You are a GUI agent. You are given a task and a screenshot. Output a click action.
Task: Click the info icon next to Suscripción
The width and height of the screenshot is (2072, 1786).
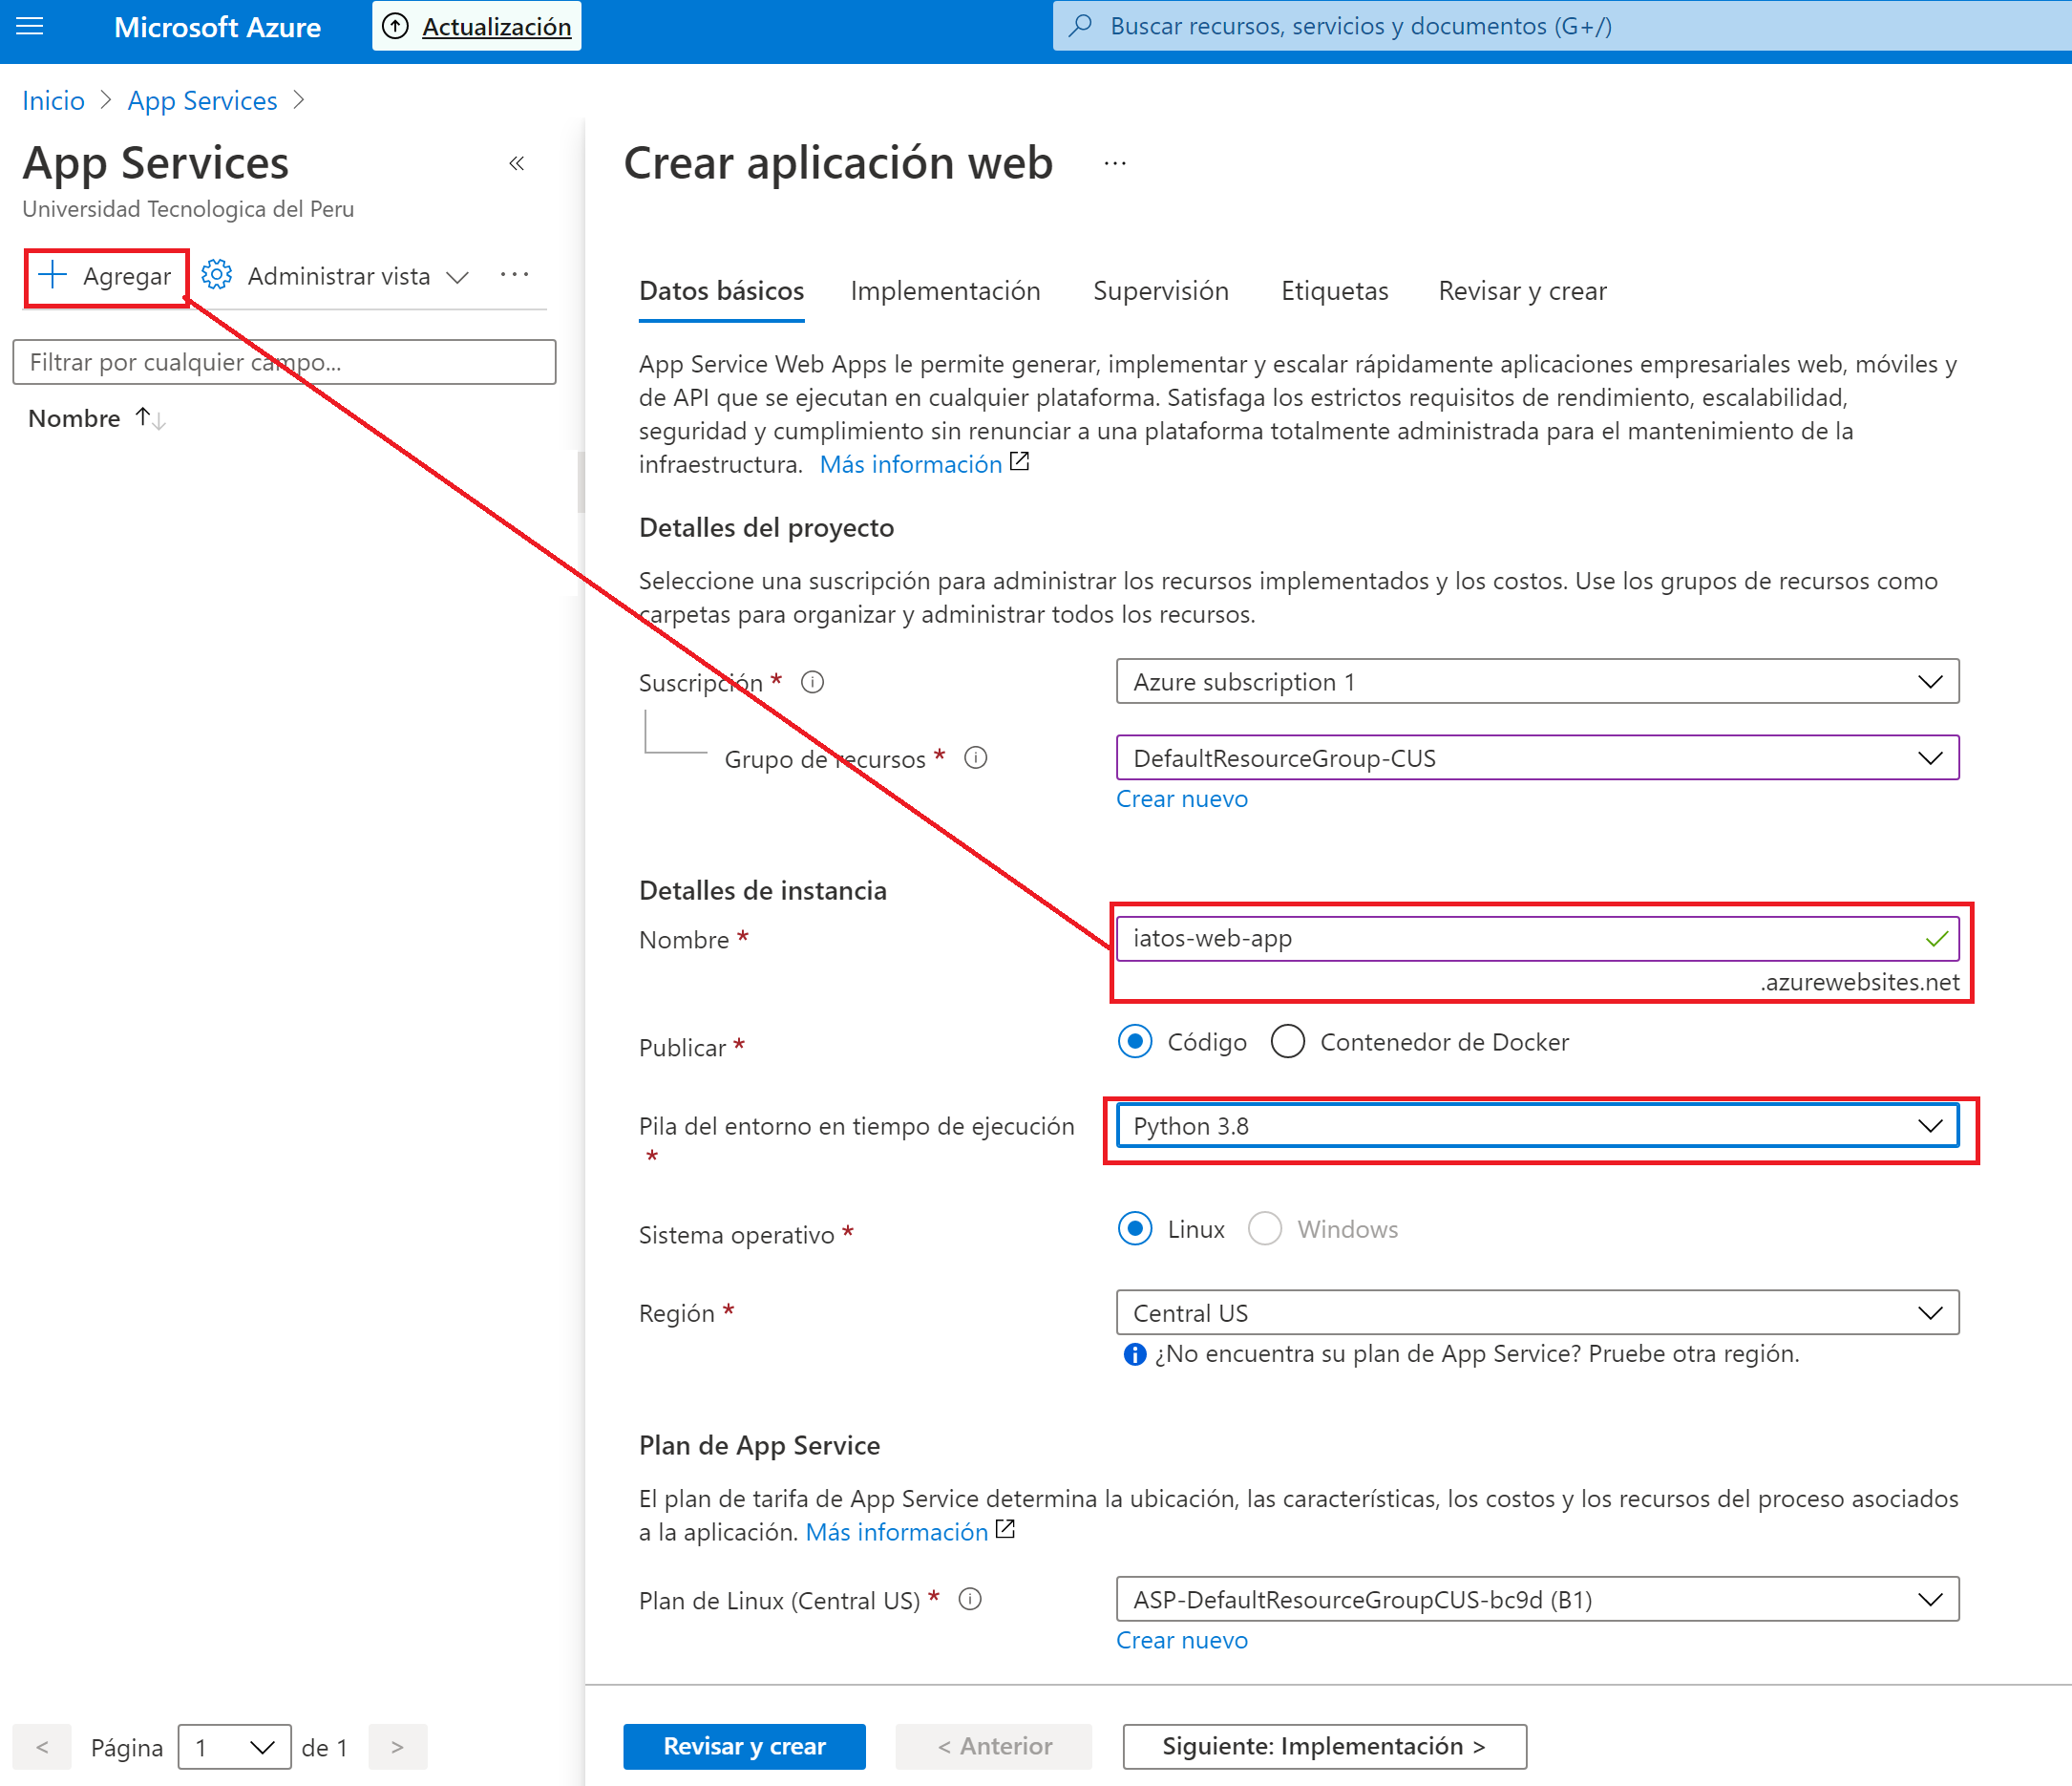812,682
